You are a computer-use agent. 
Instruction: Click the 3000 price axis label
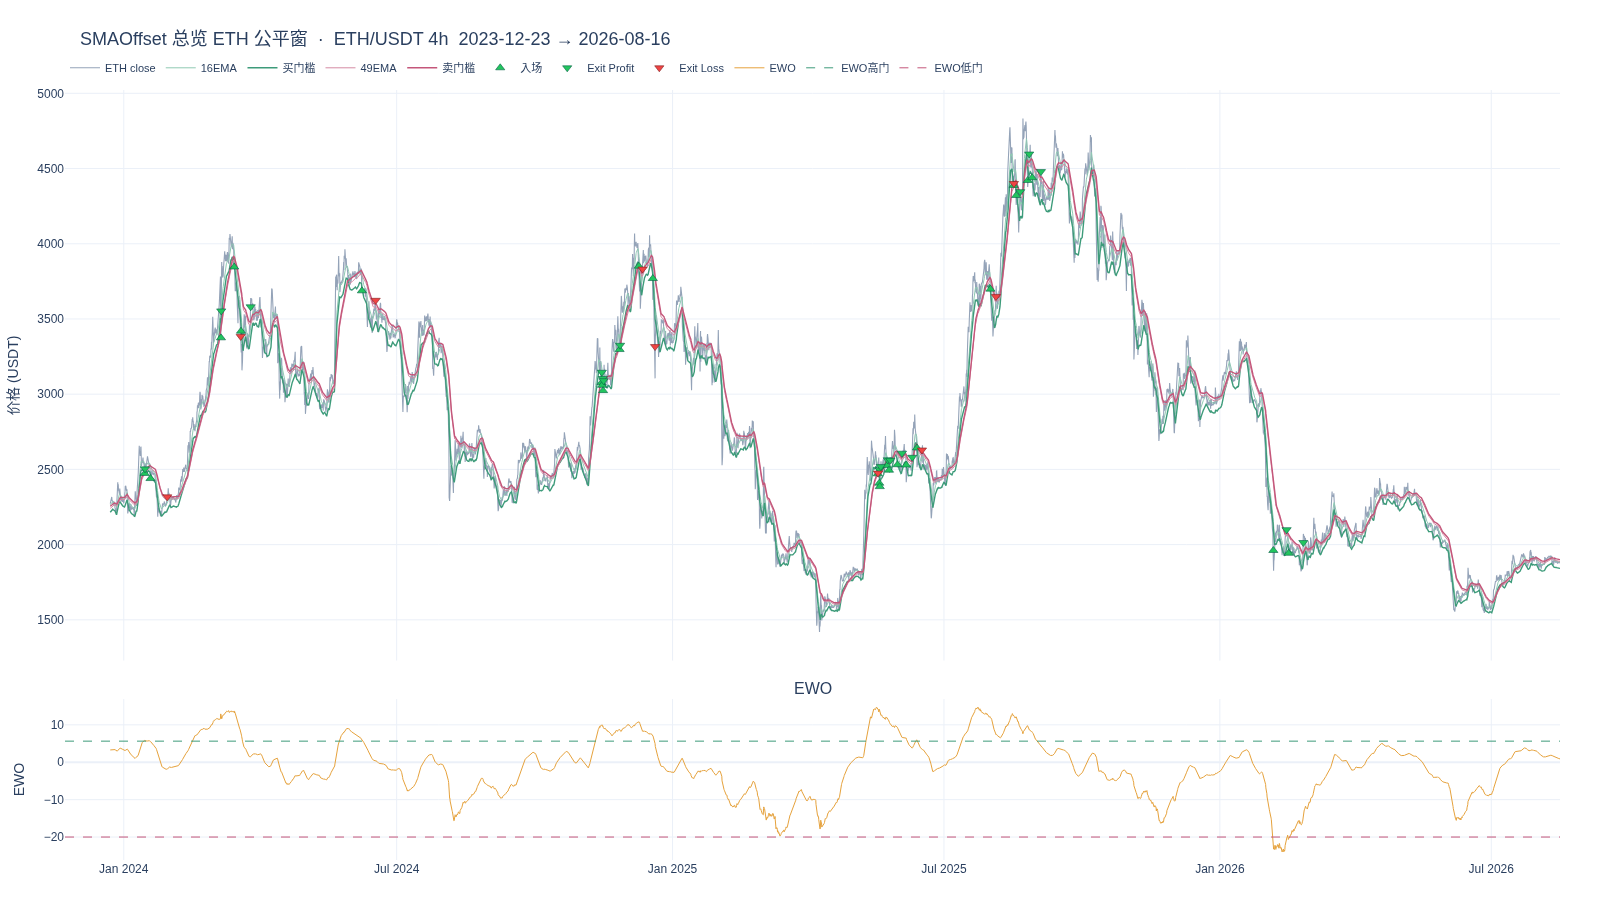click(x=50, y=394)
